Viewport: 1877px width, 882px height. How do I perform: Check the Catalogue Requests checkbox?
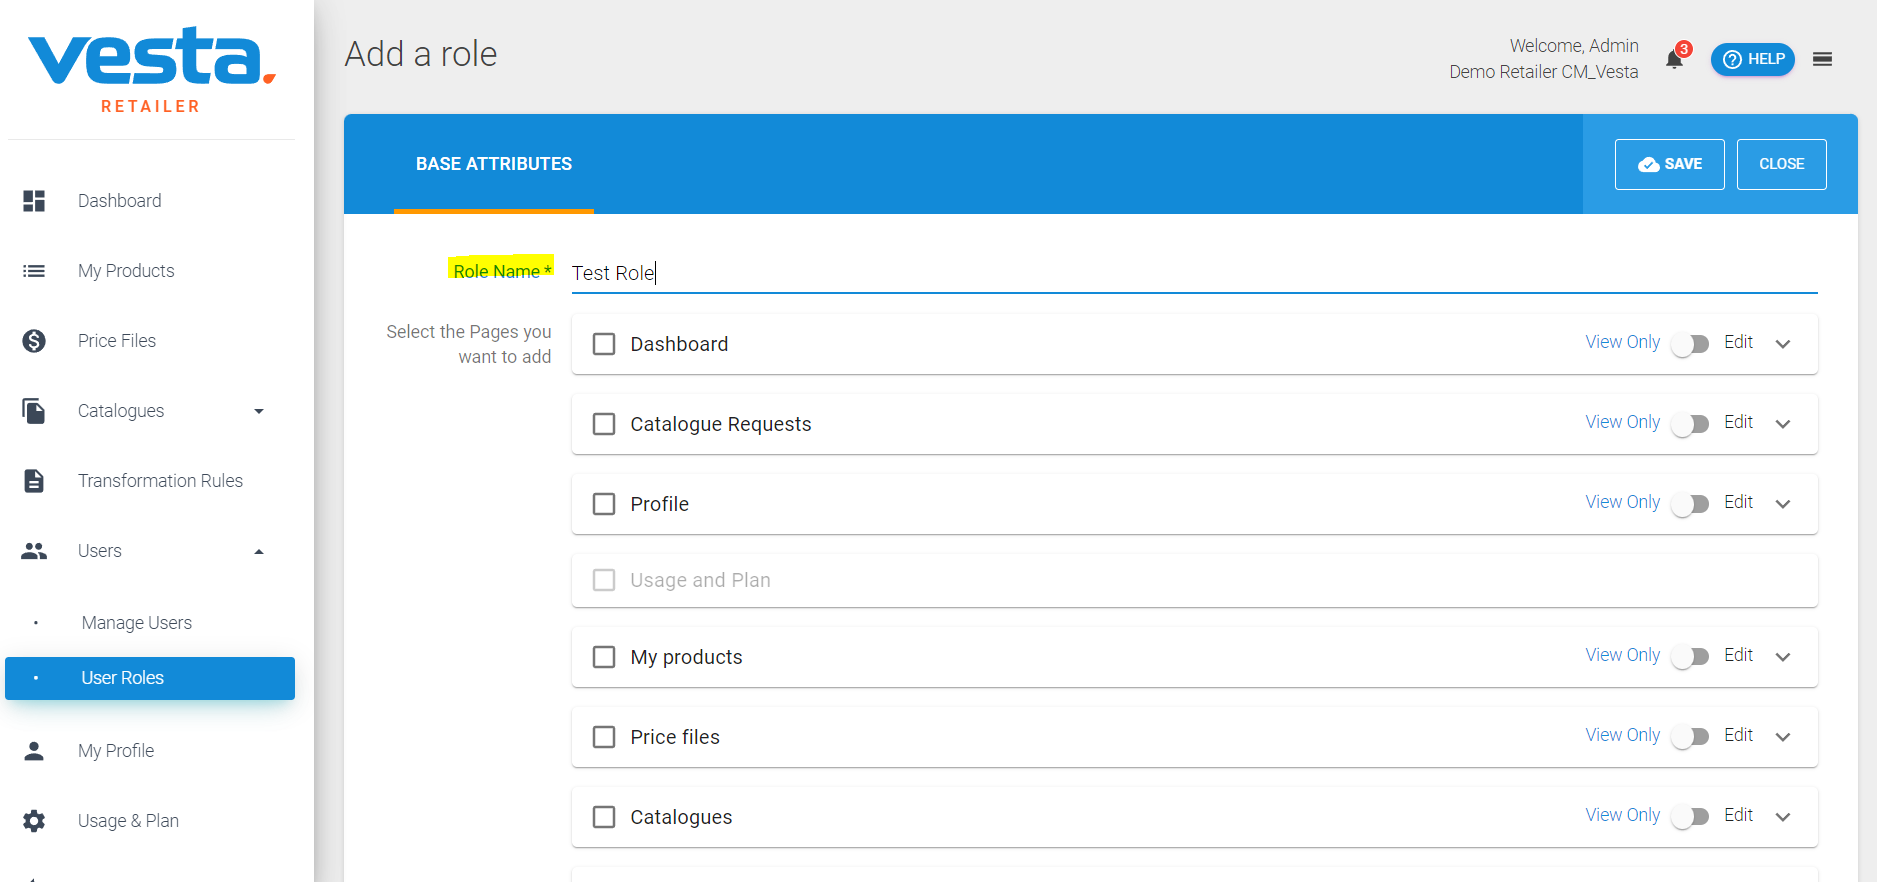click(604, 424)
